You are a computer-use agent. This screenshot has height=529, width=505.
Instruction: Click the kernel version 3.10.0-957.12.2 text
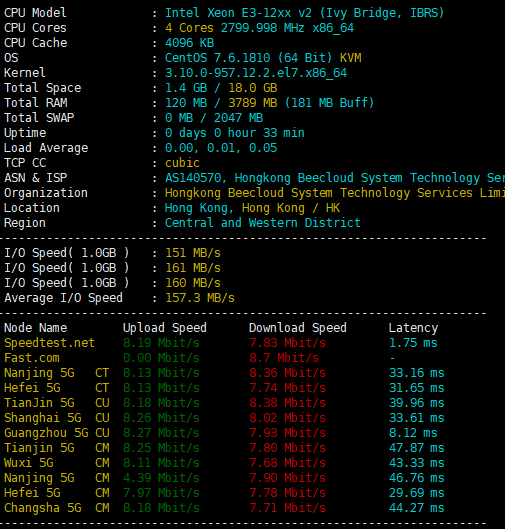(x=256, y=73)
